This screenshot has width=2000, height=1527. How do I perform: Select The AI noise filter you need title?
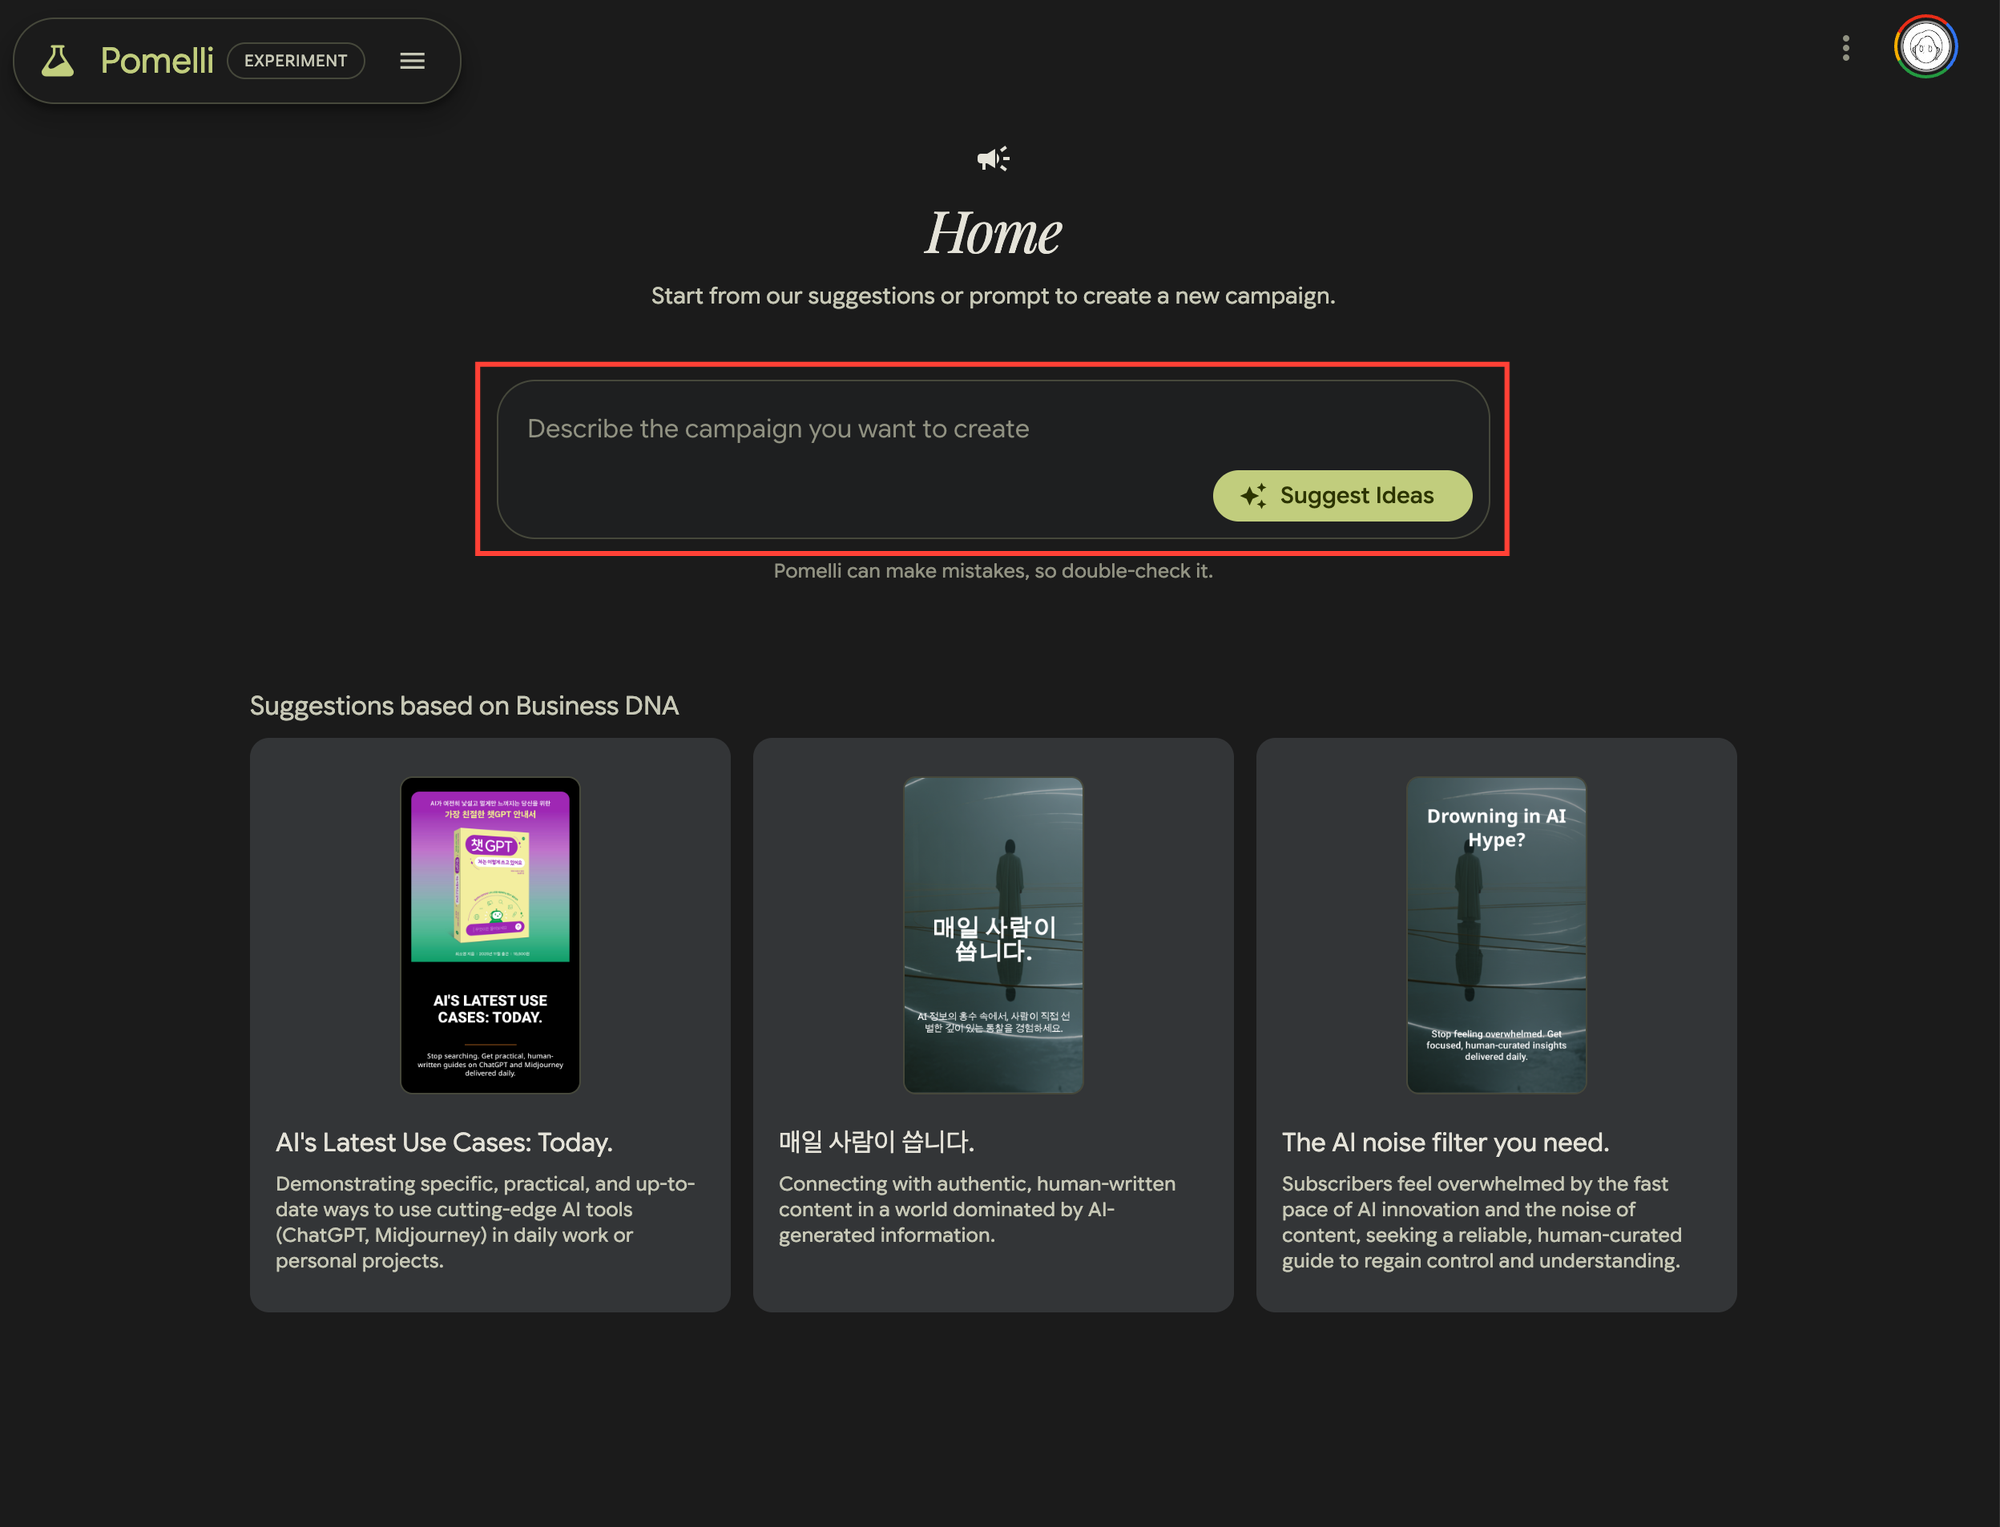coord(1445,1142)
